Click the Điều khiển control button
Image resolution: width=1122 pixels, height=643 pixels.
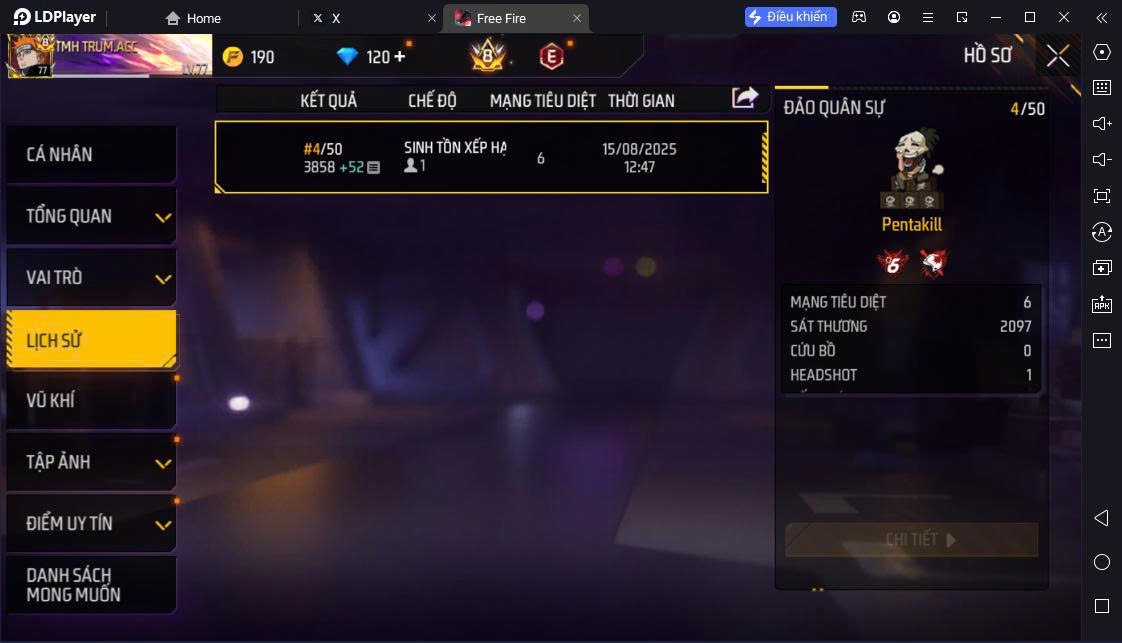tap(790, 17)
